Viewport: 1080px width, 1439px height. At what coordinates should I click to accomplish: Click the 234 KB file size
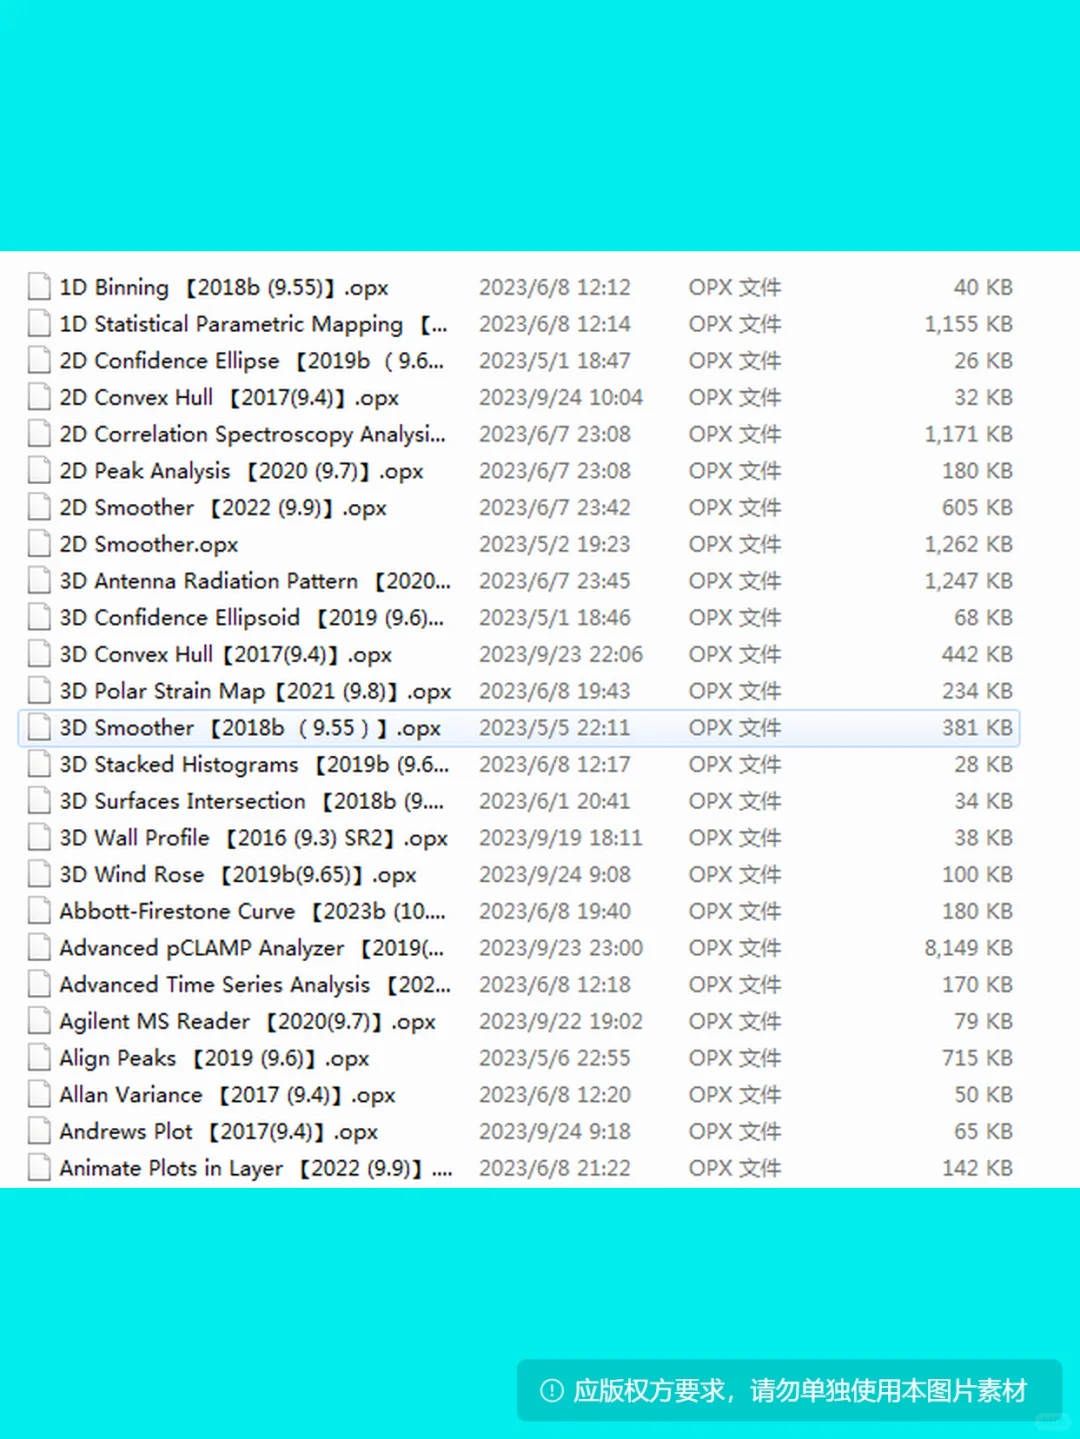coord(977,691)
